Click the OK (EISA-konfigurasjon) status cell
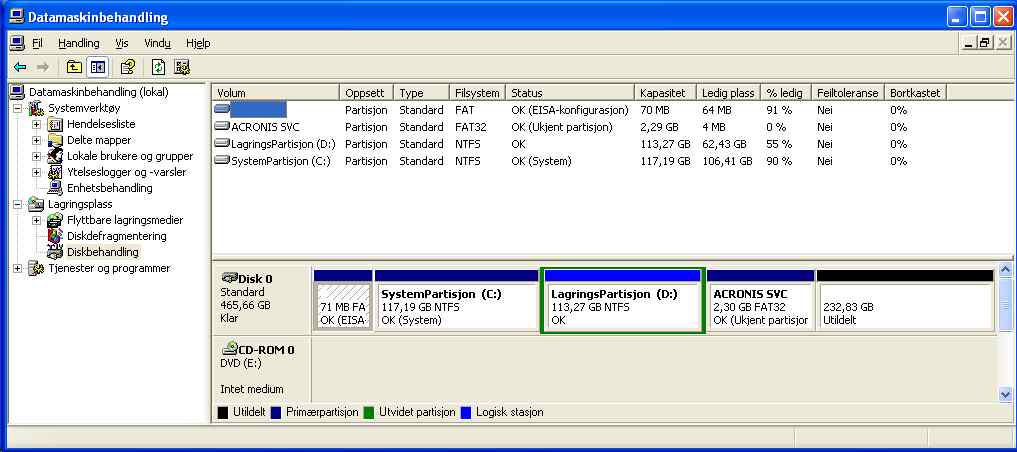Screen dimensions: 1017x452 [x=570, y=110]
